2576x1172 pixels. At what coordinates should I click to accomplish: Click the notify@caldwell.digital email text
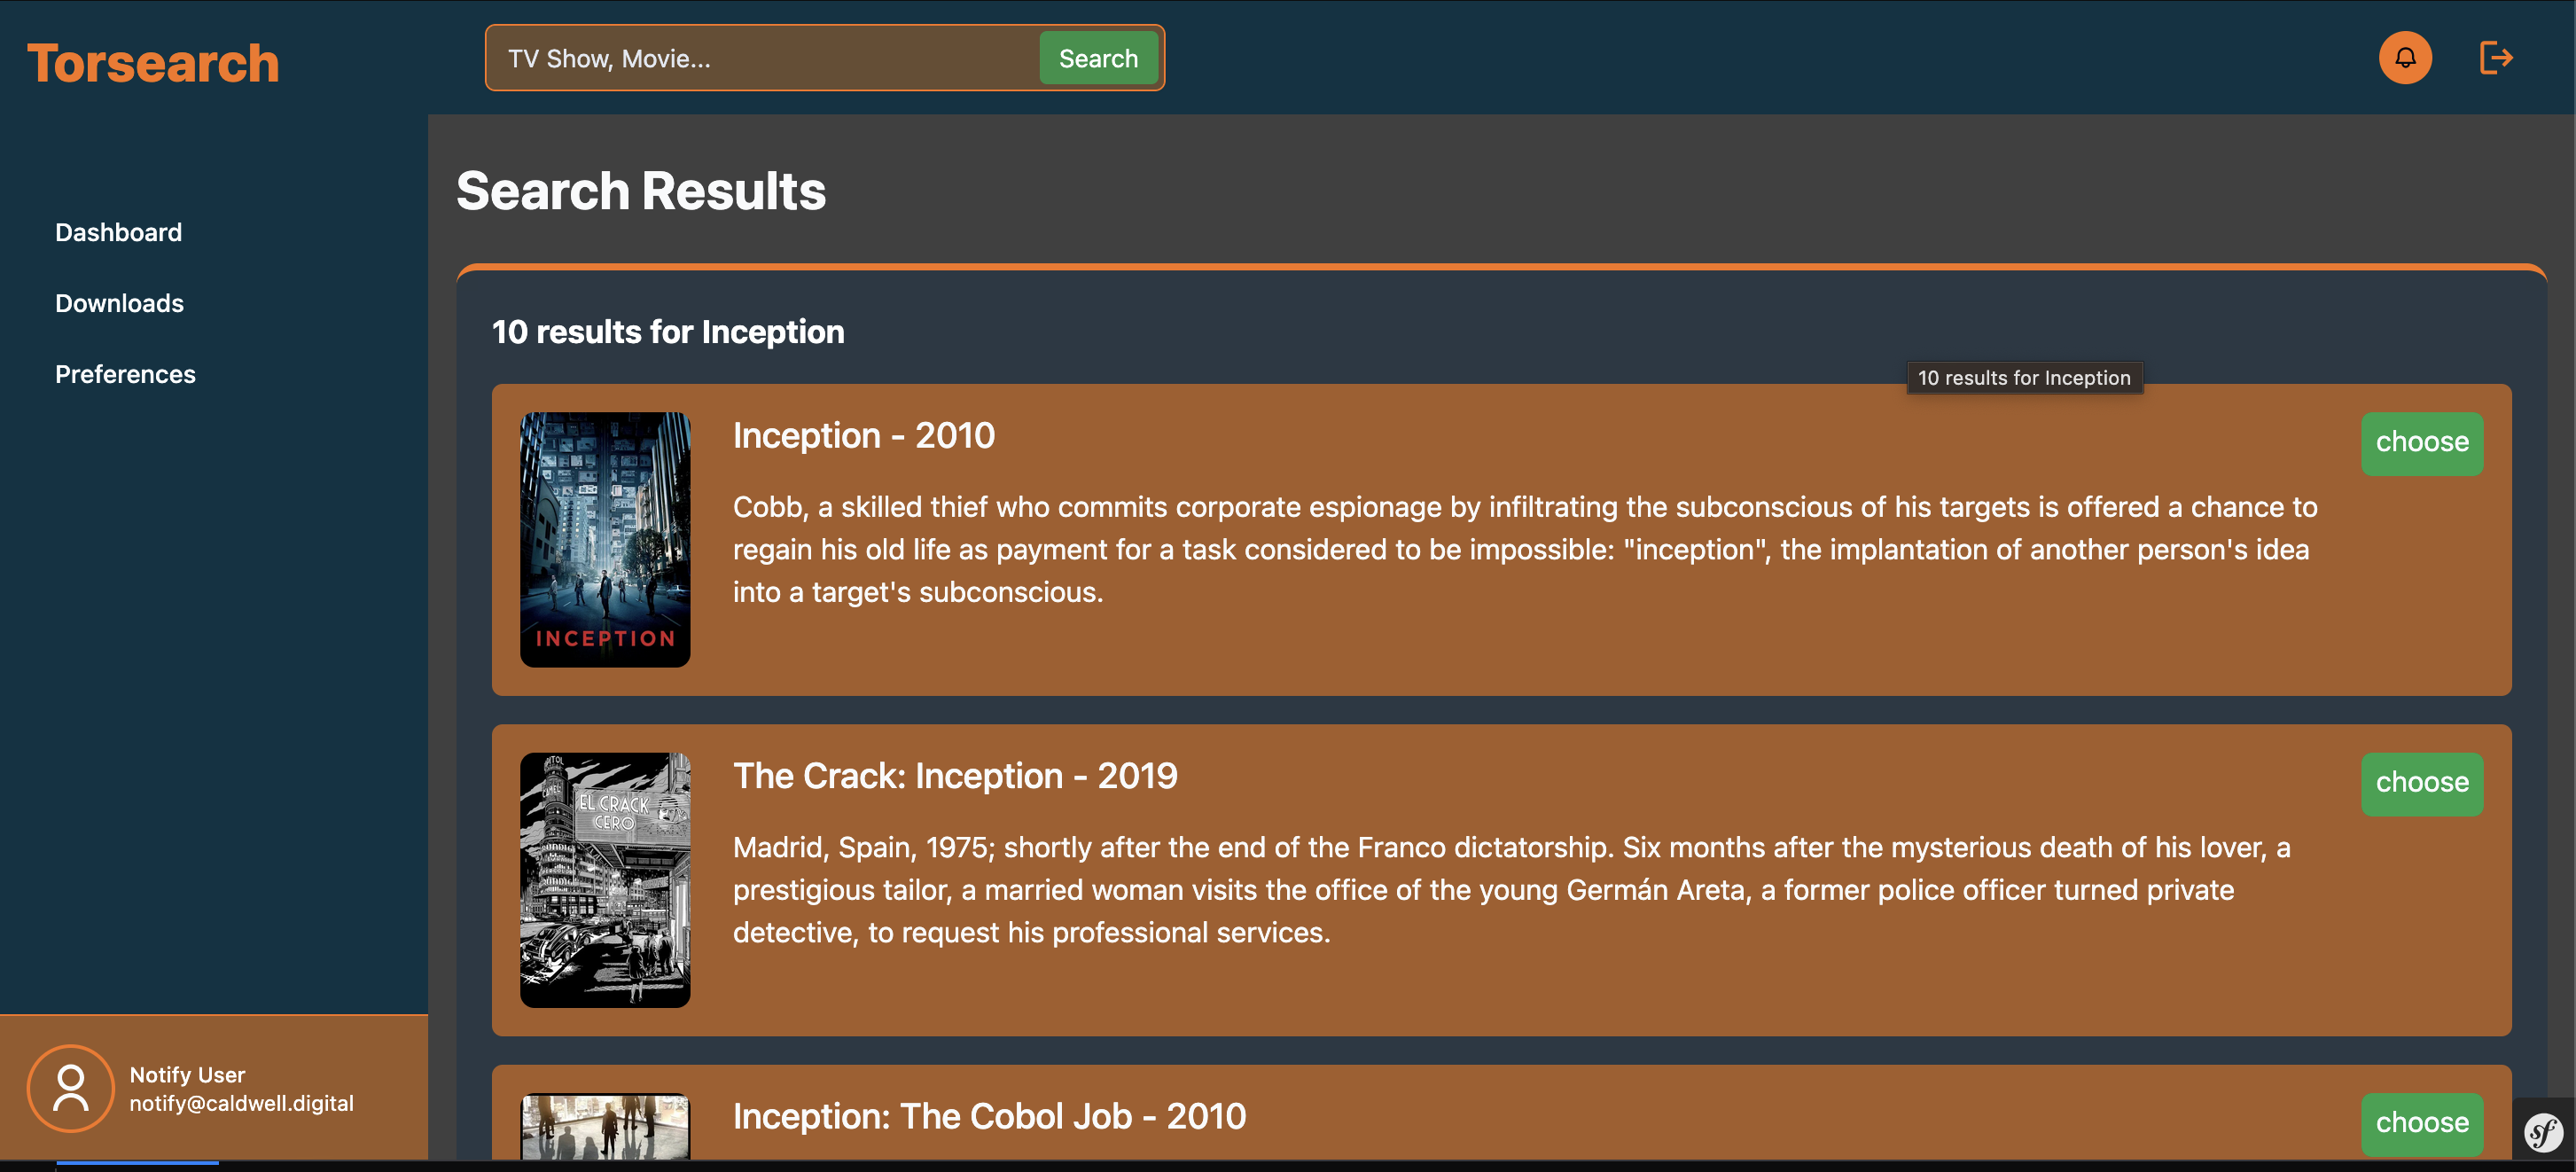[241, 1104]
